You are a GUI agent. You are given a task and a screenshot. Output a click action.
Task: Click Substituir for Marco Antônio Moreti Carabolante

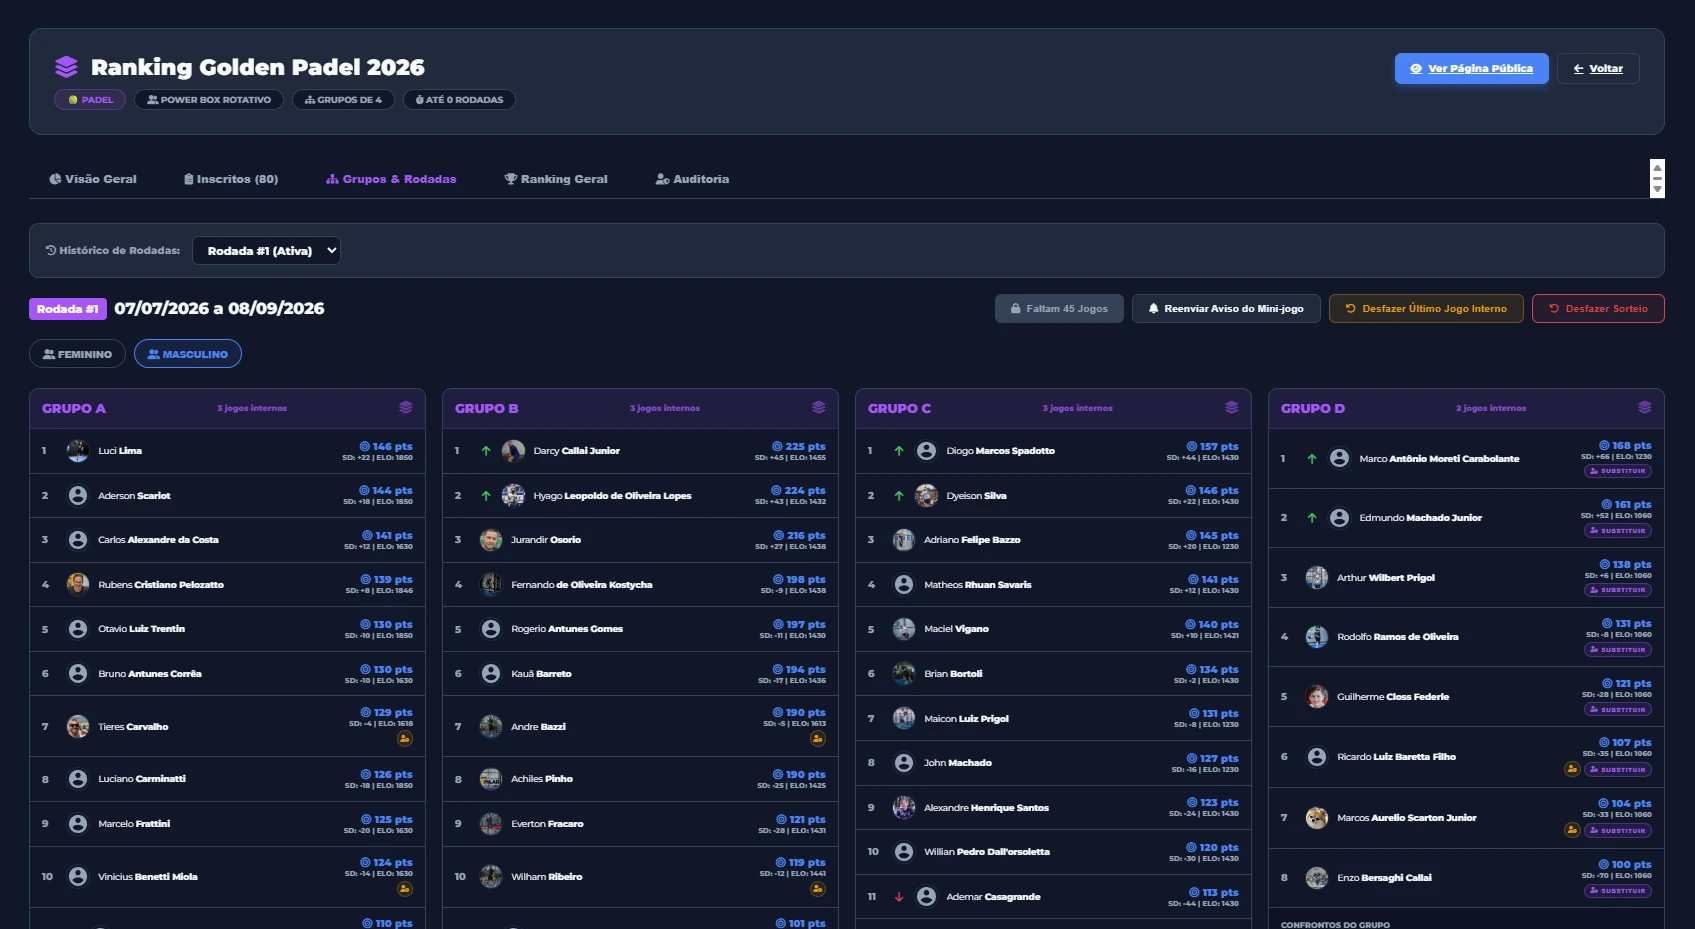pos(1618,471)
